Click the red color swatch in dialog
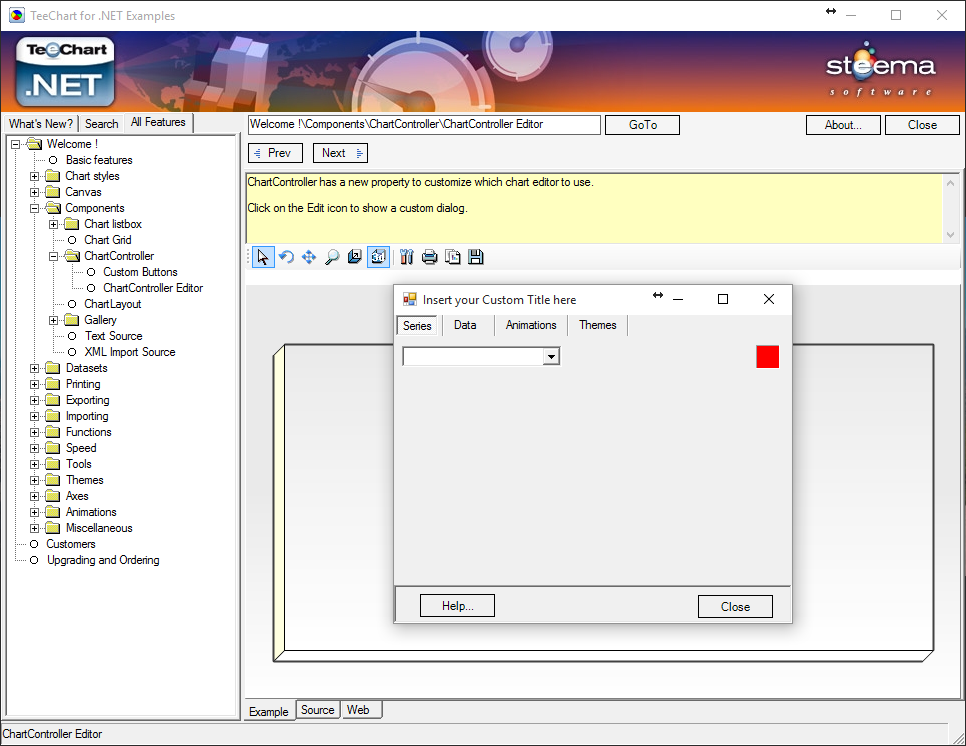The height and width of the screenshot is (746, 966). (x=768, y=357)
